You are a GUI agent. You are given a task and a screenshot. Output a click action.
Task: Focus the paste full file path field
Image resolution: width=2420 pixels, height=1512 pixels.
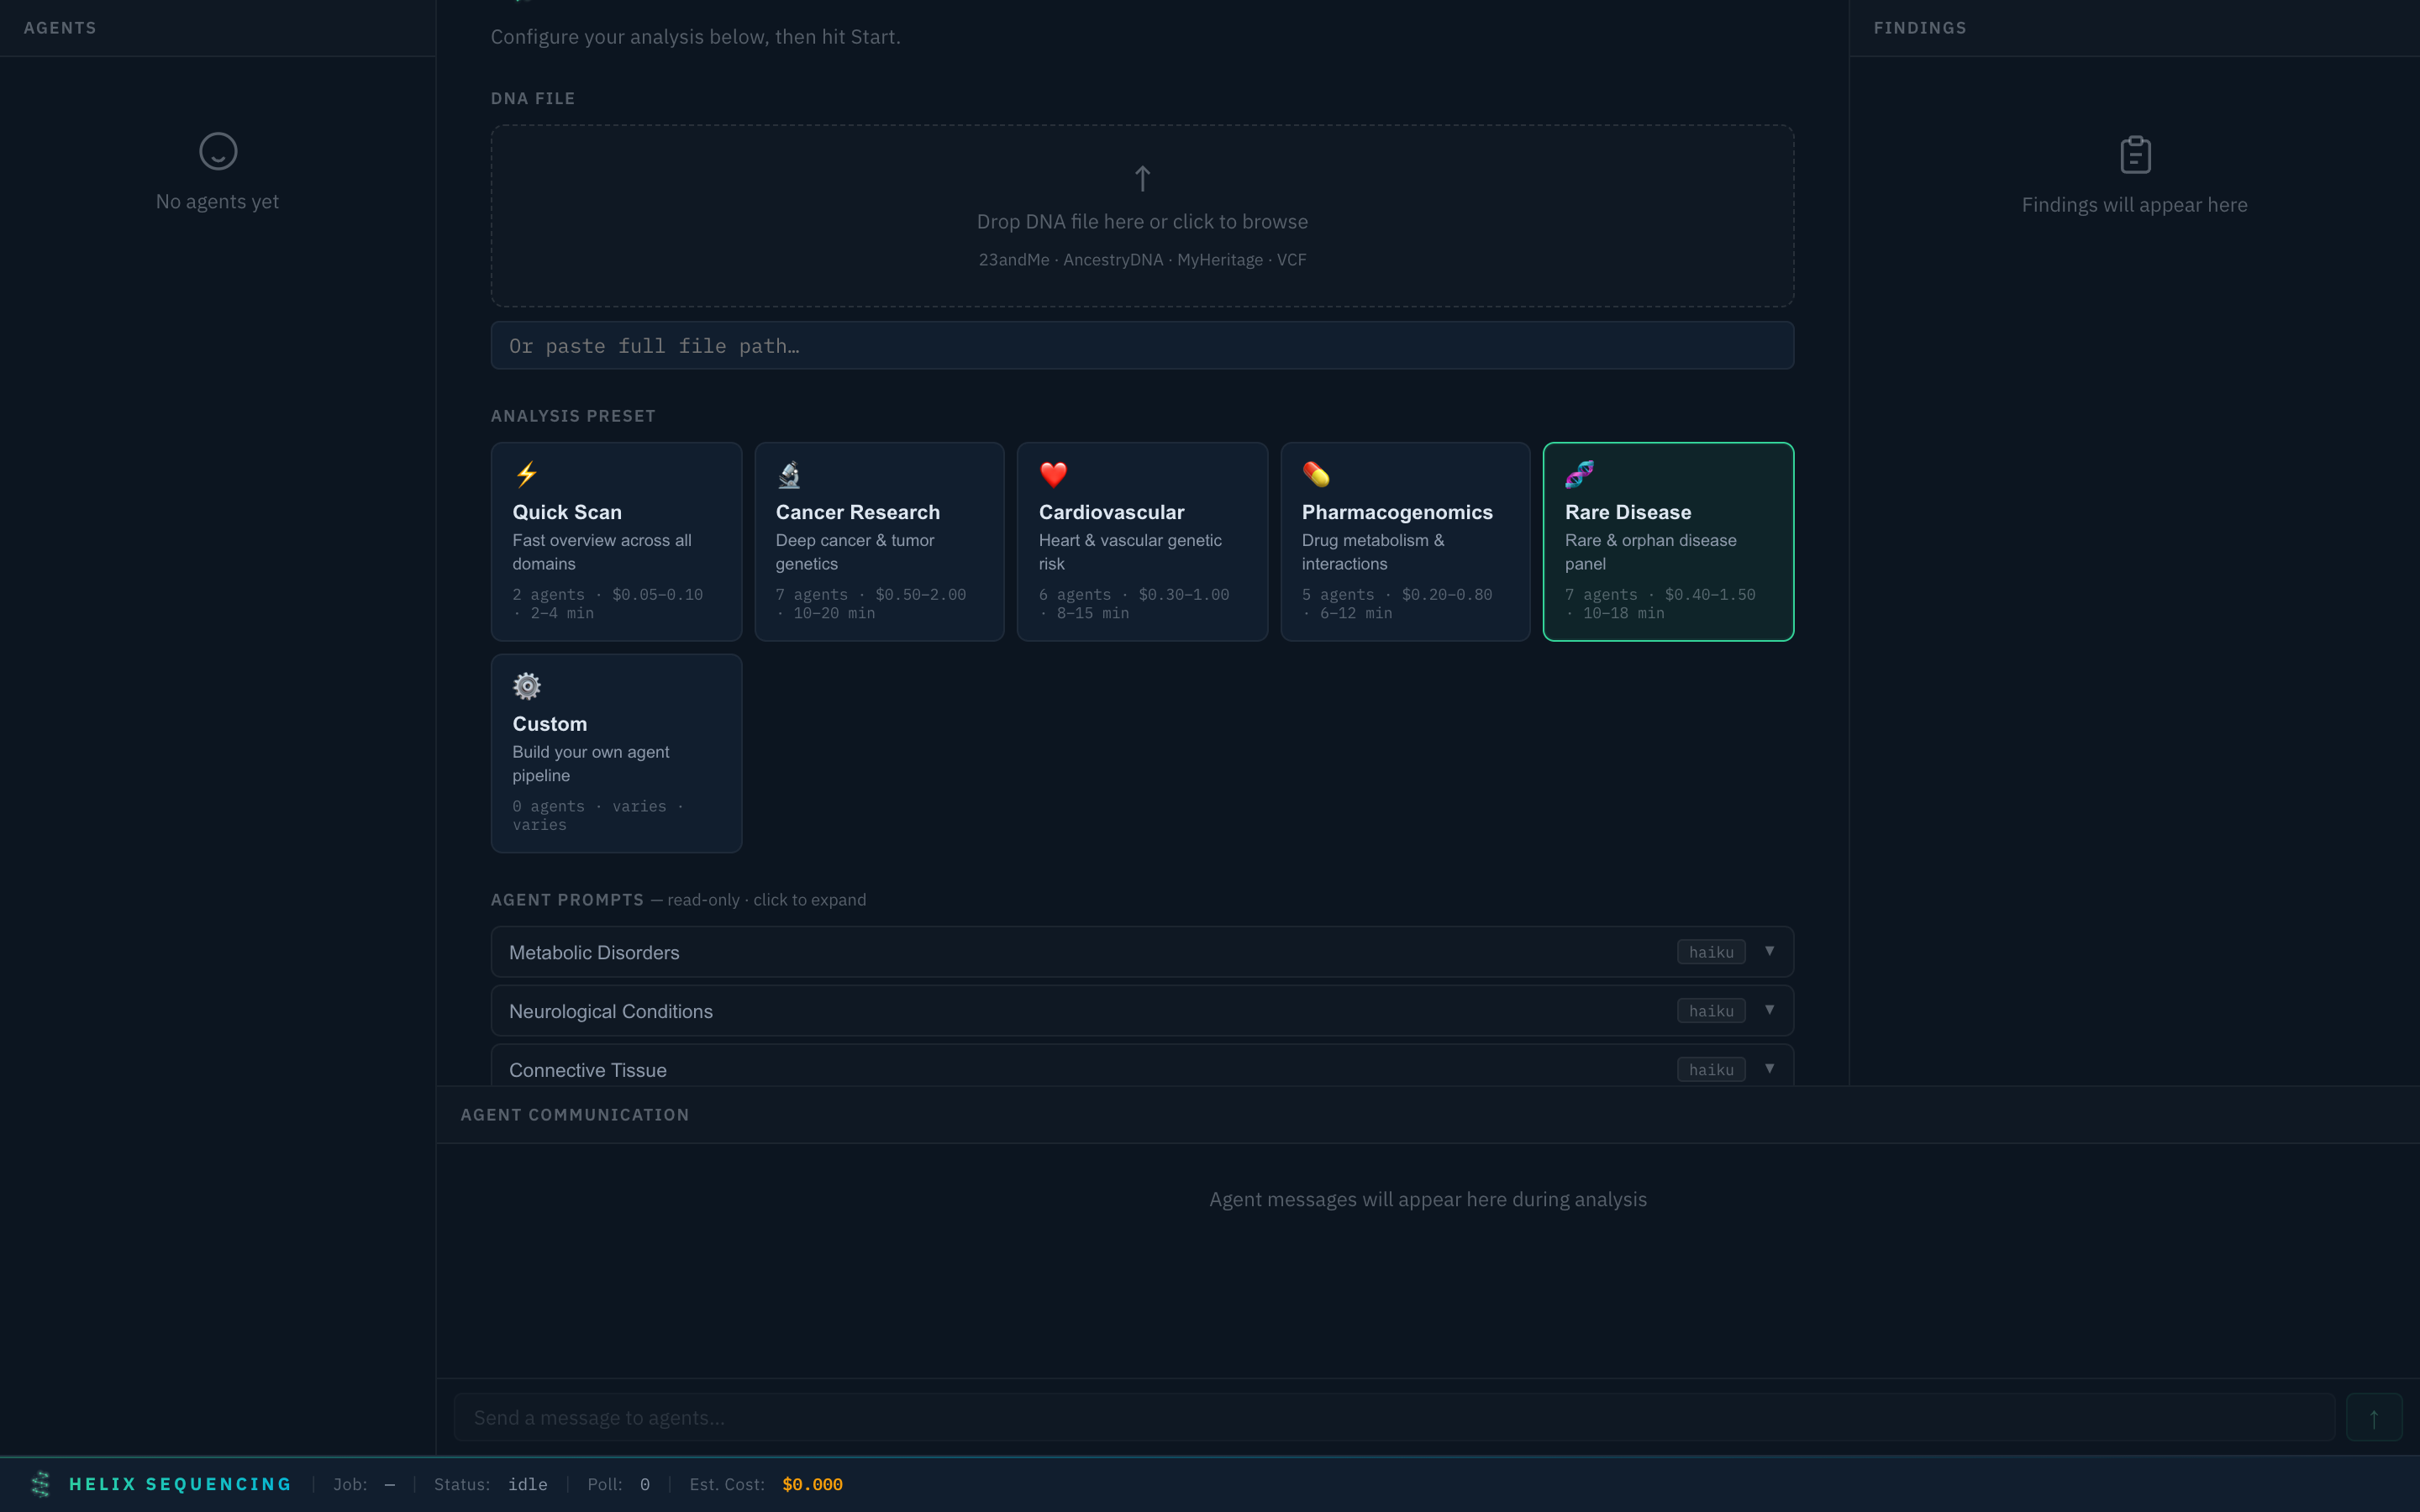click(x=1142, y=346)
